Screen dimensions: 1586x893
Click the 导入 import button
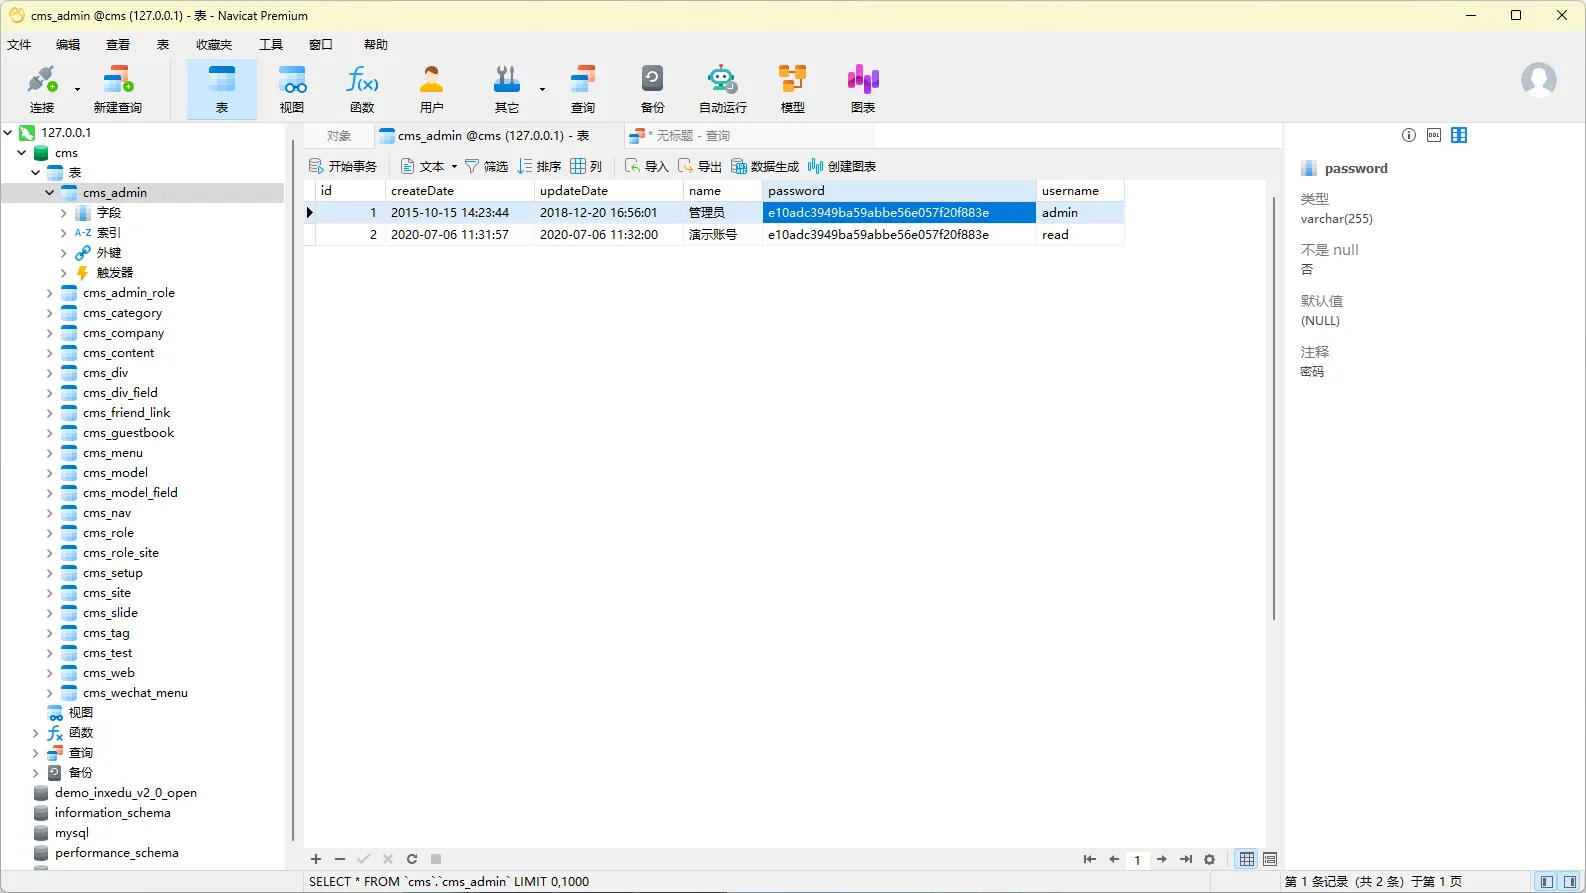pyautogui.click(x=646, y=167)
